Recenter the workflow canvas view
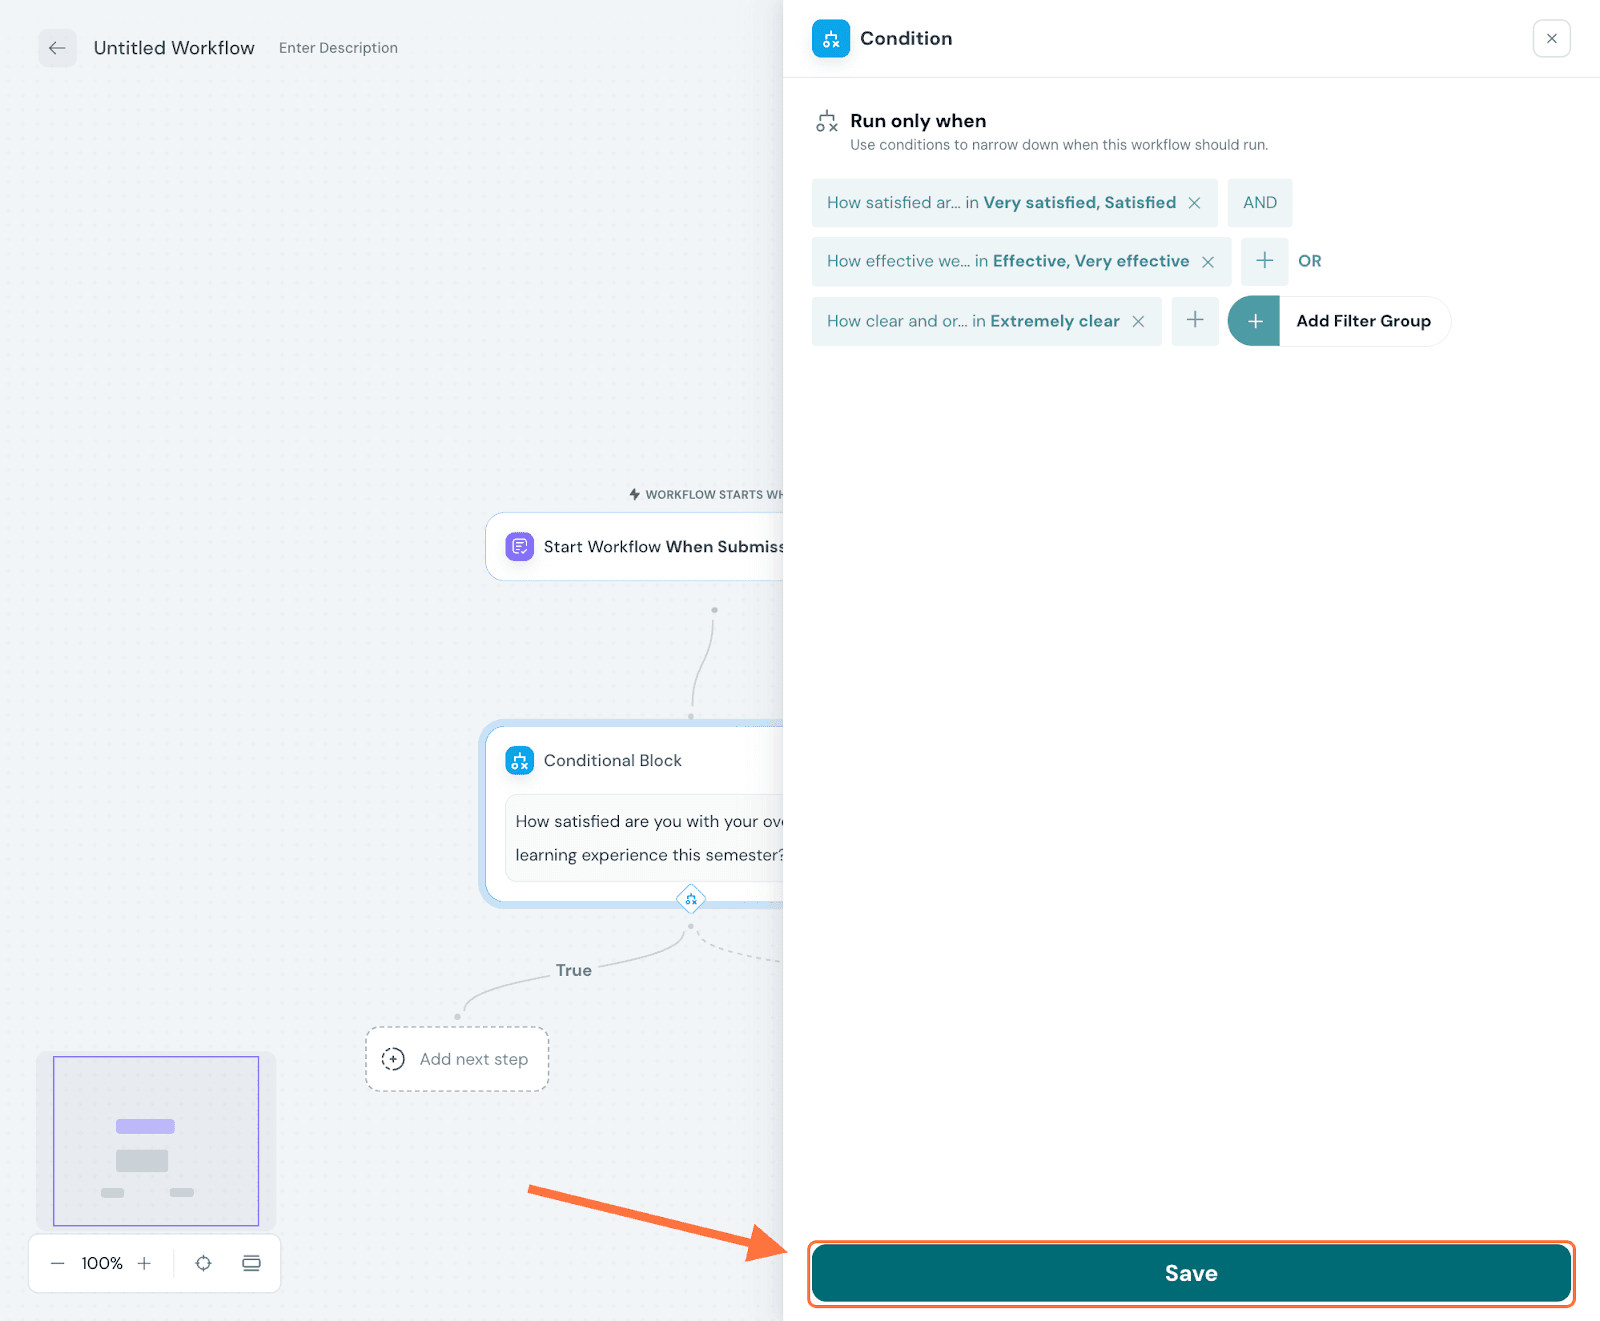Image resolution: width=1600 pixels, height=1321 pixels. [x=203, y=1264]
